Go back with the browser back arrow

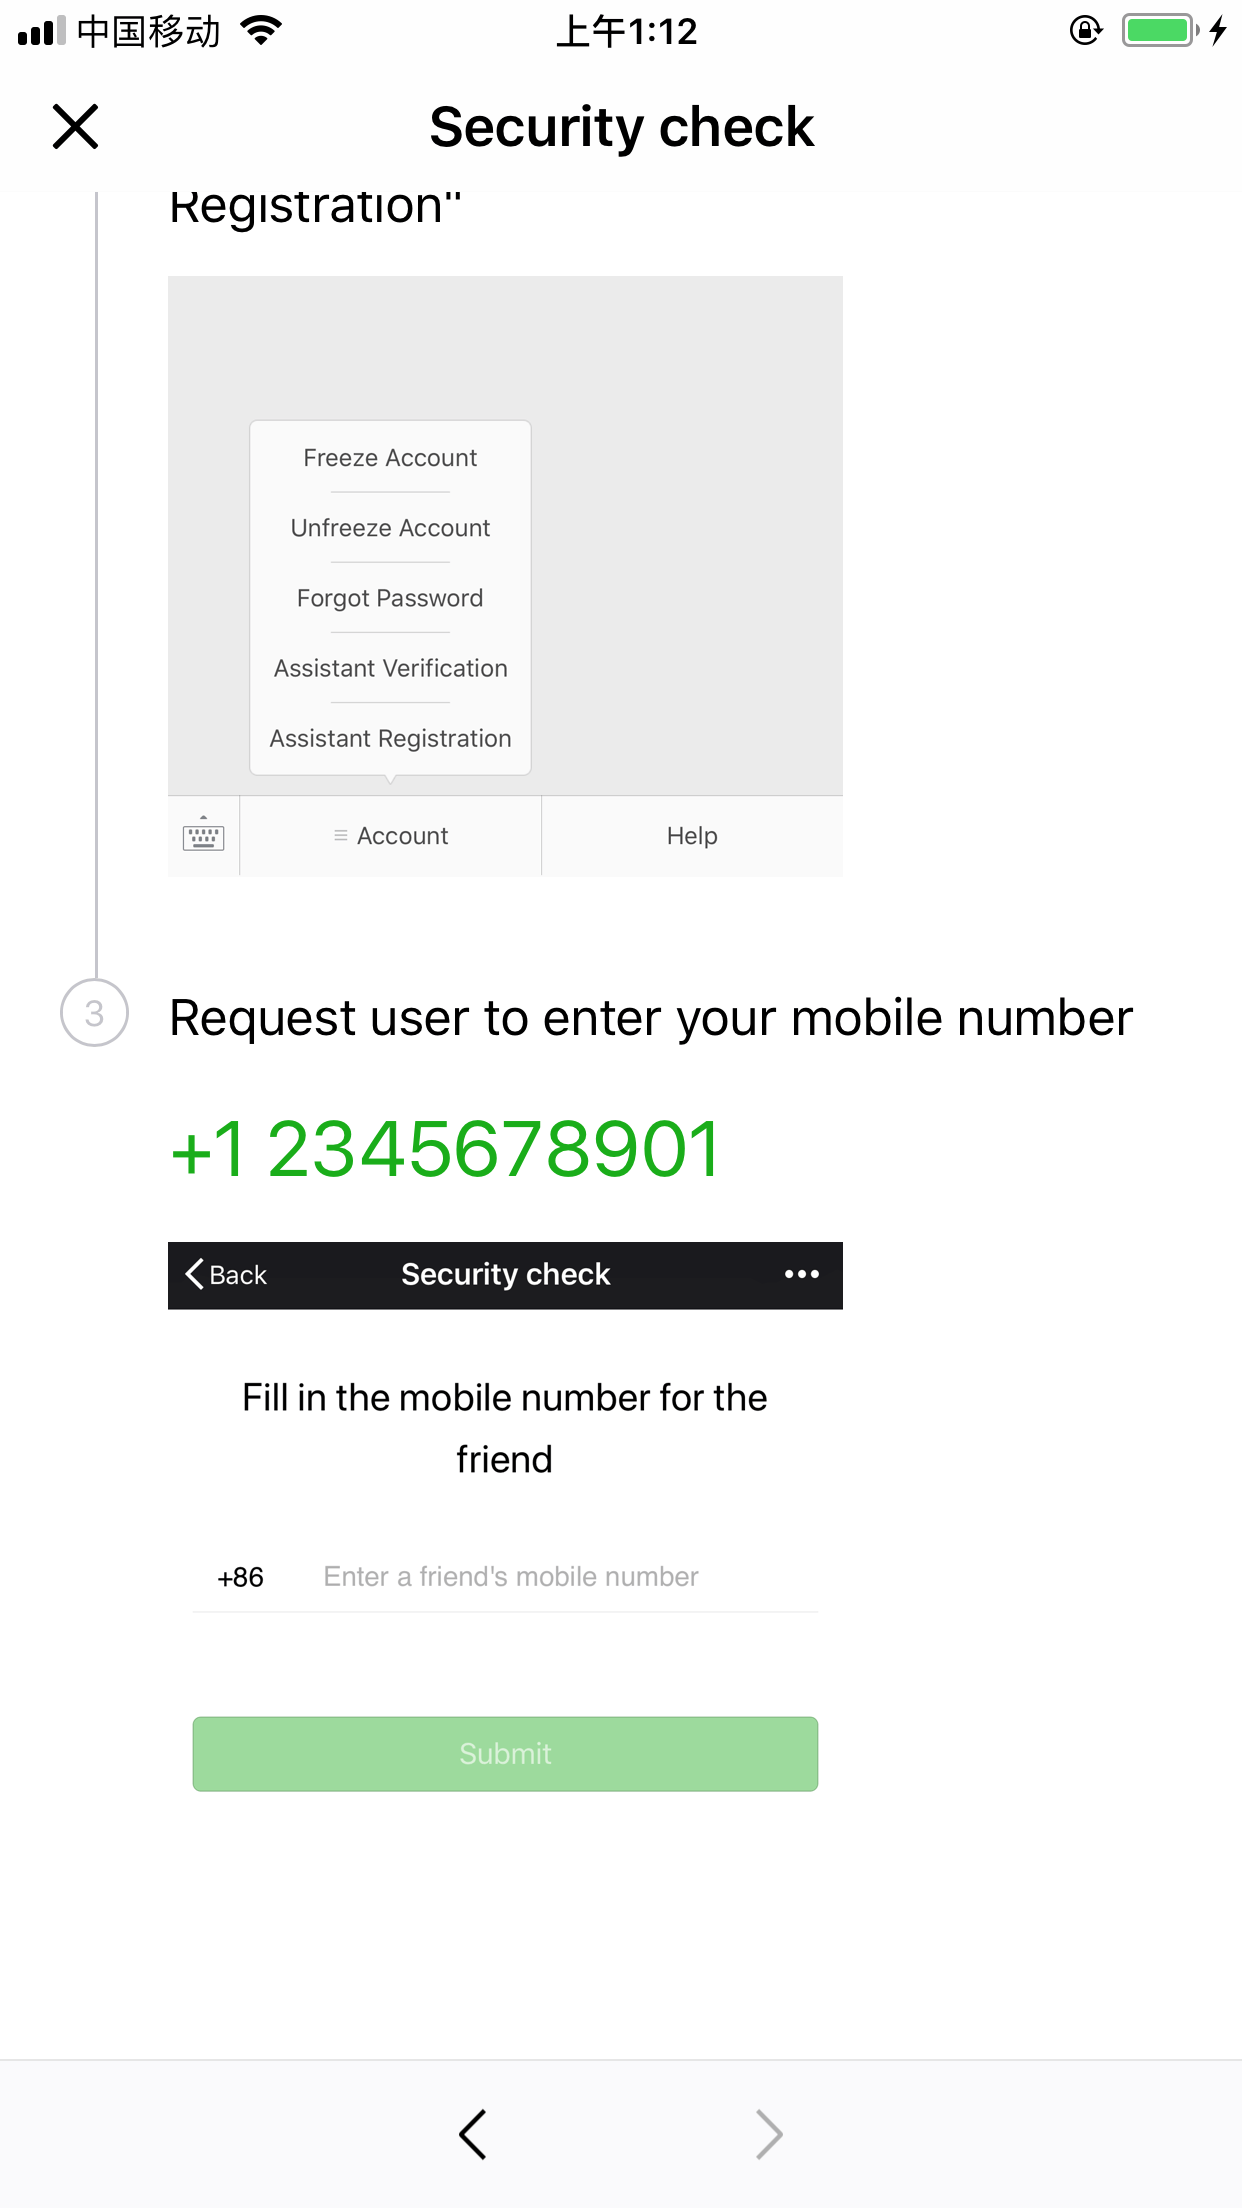click(473, 2134)
